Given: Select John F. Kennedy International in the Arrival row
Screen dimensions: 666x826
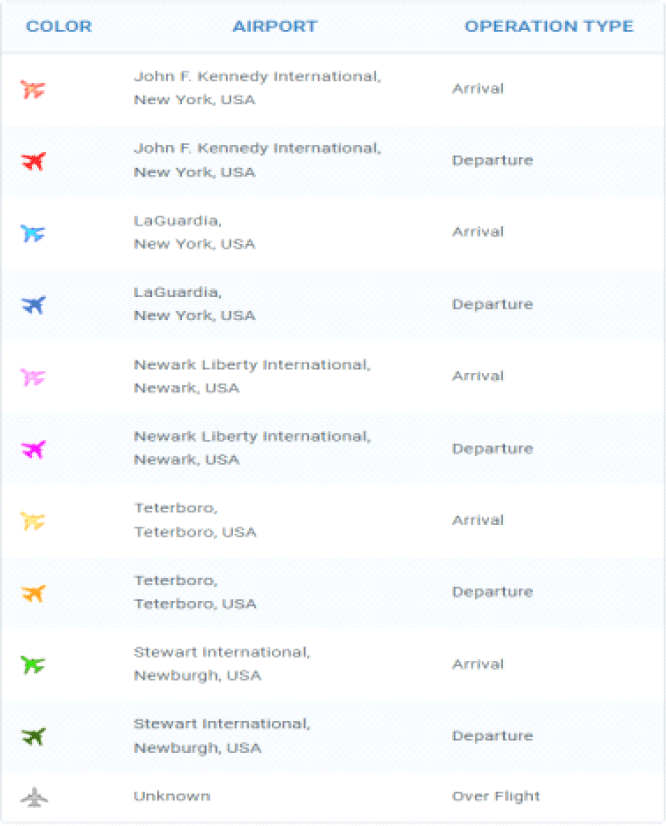Looking at the screenshot, I should [x=258, y=77].
